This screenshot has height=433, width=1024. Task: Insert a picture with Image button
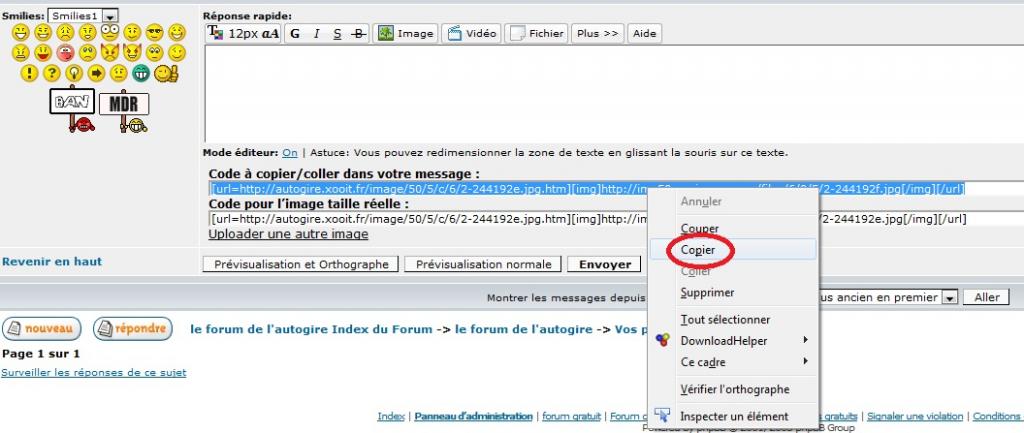pyautogui.click(x=406, y=34)
